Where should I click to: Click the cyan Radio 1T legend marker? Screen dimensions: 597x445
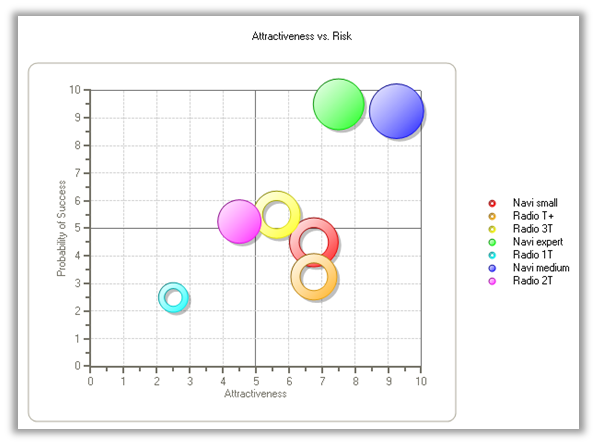(492, 255)
